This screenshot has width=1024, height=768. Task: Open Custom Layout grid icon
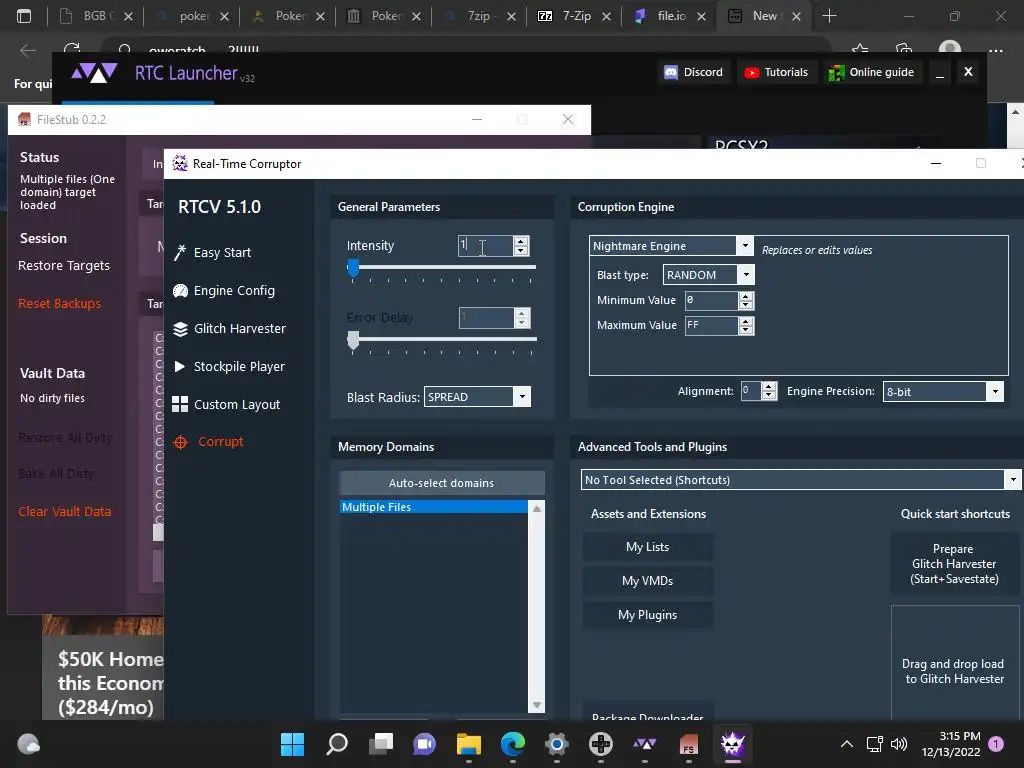(180, 404)
